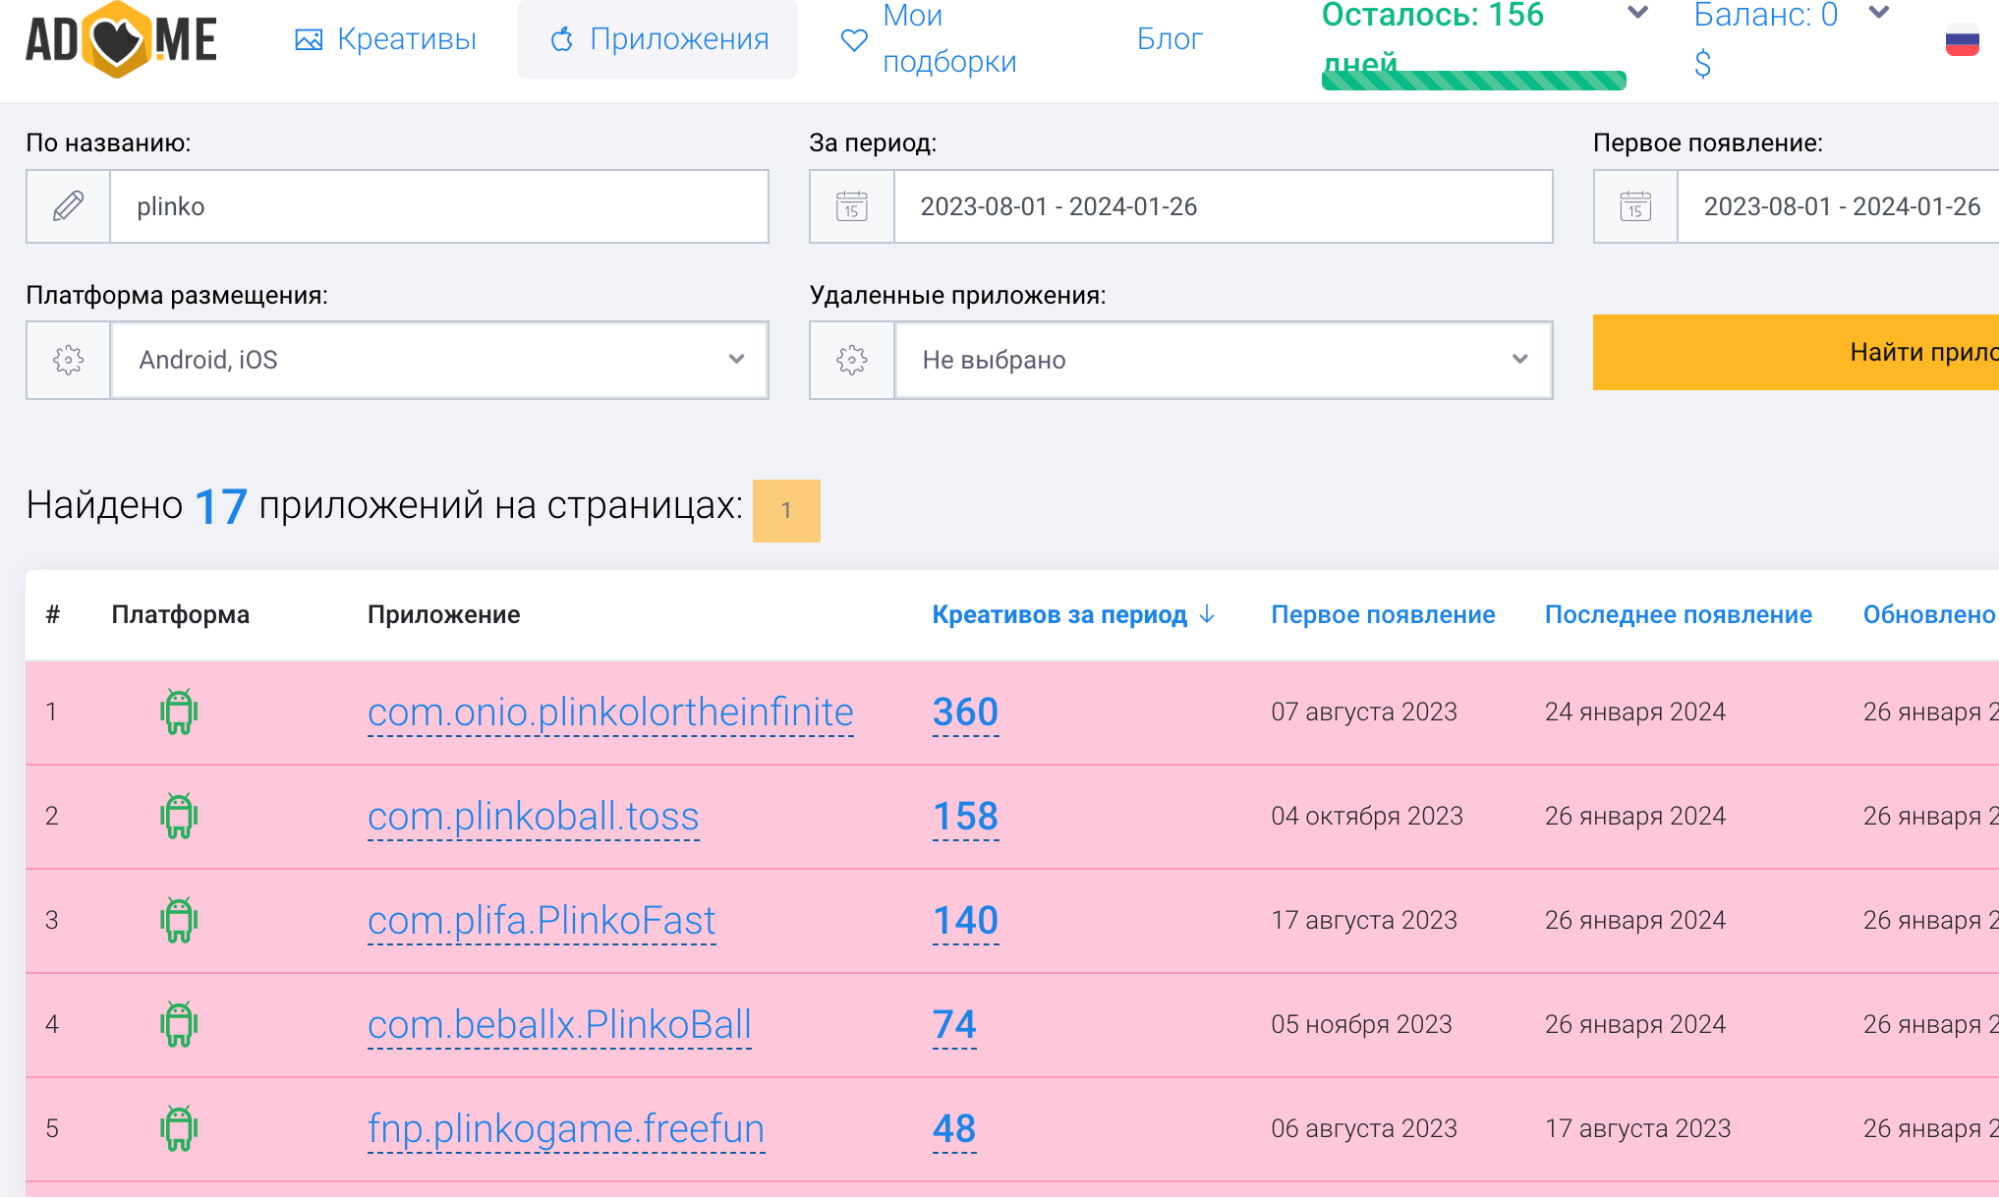
Task: Click the calendar icon for За период
Action: [x=852, y=206]
